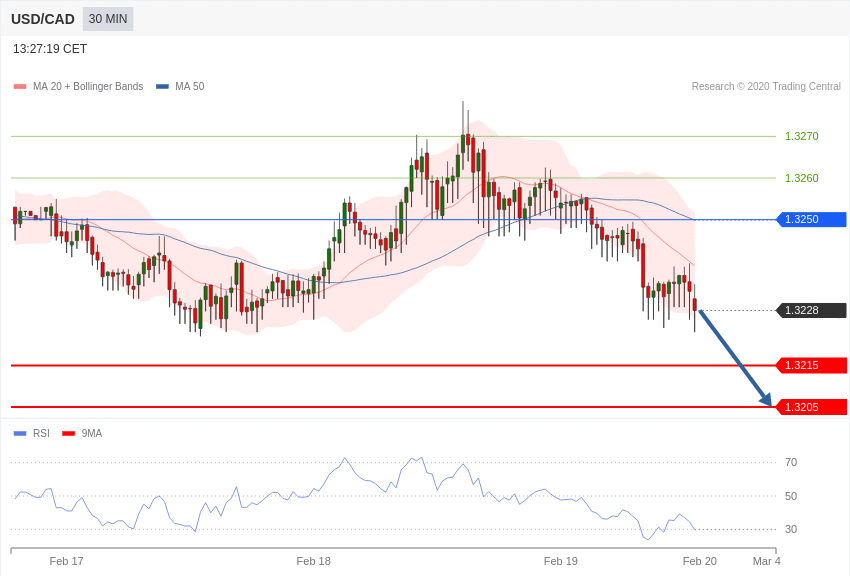Click the 1.3260 resistance level label

tap(802, 178)
